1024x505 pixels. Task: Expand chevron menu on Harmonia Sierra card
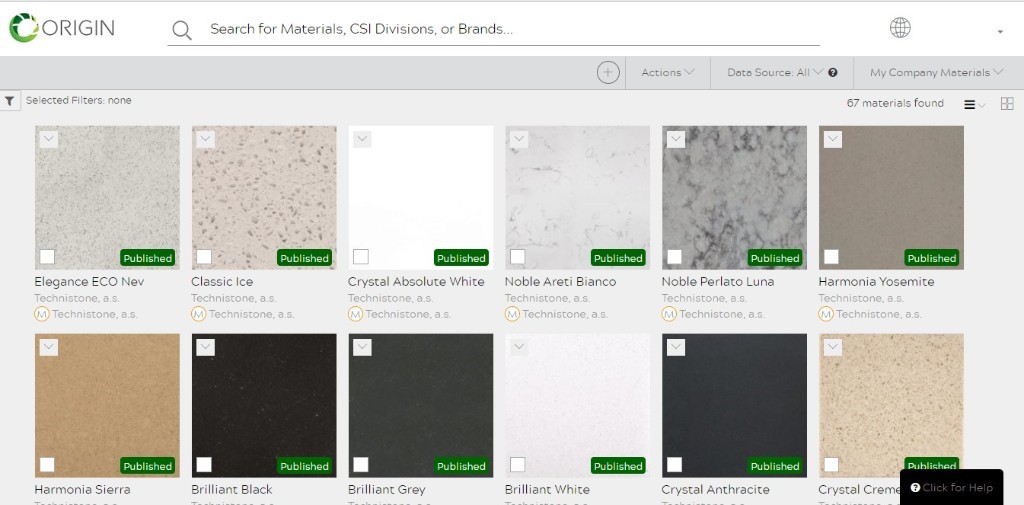pos(49,348)
